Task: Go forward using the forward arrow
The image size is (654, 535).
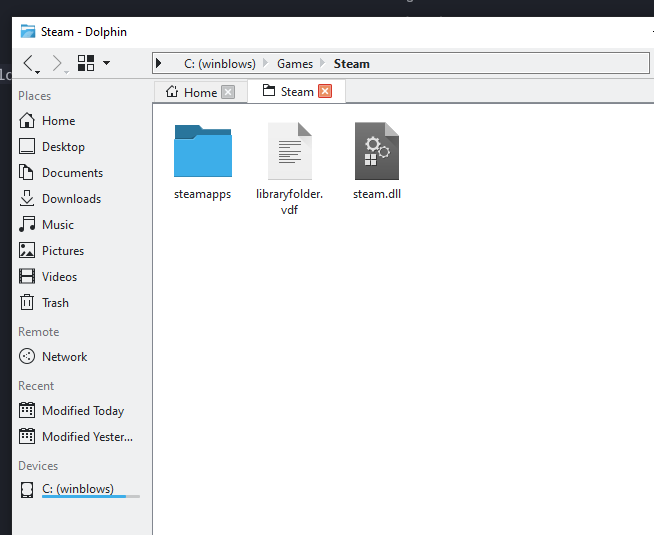Action: (x=58, y=63)
